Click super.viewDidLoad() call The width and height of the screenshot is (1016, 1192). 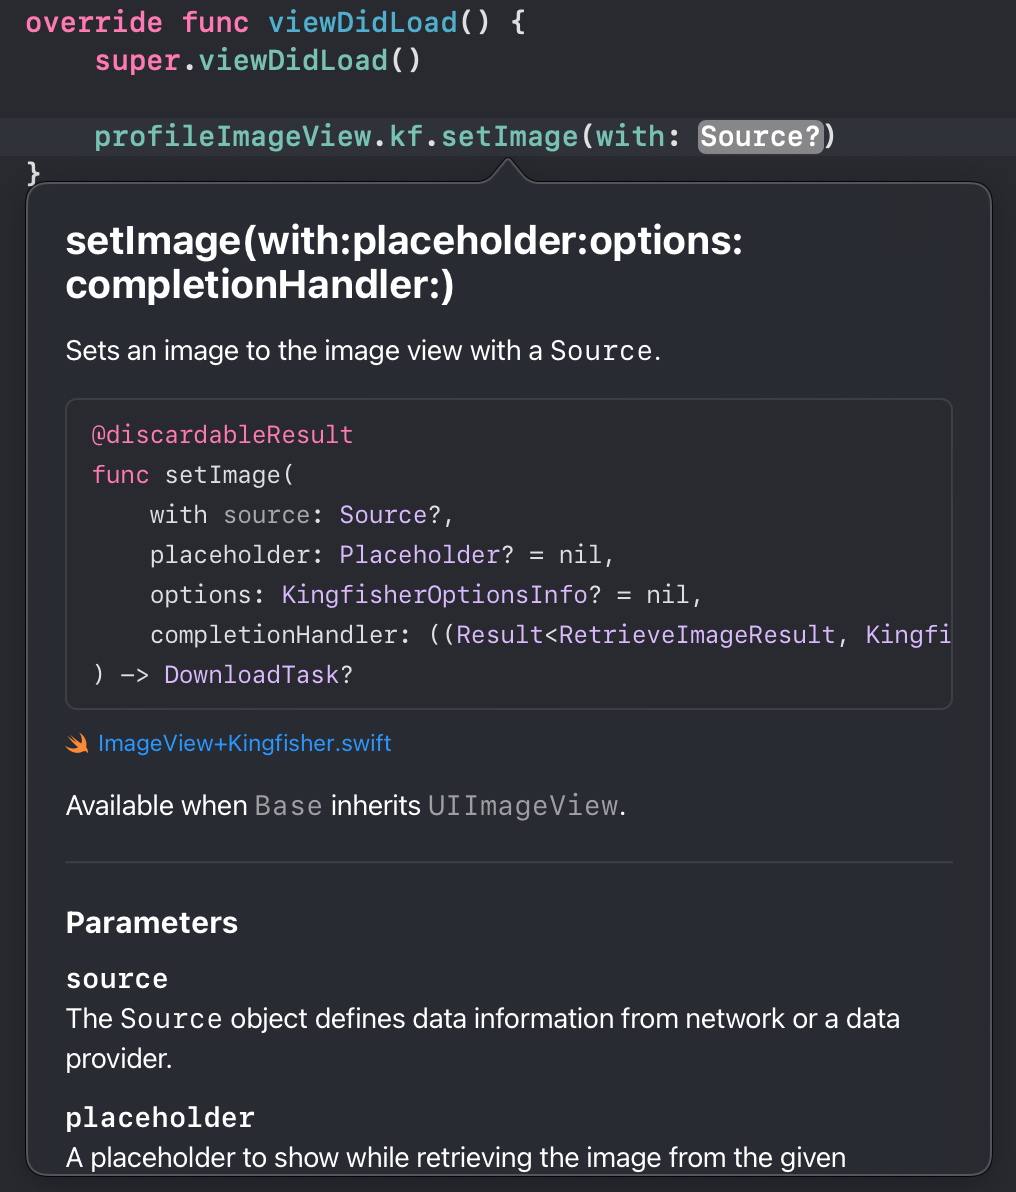coord(258,60)
